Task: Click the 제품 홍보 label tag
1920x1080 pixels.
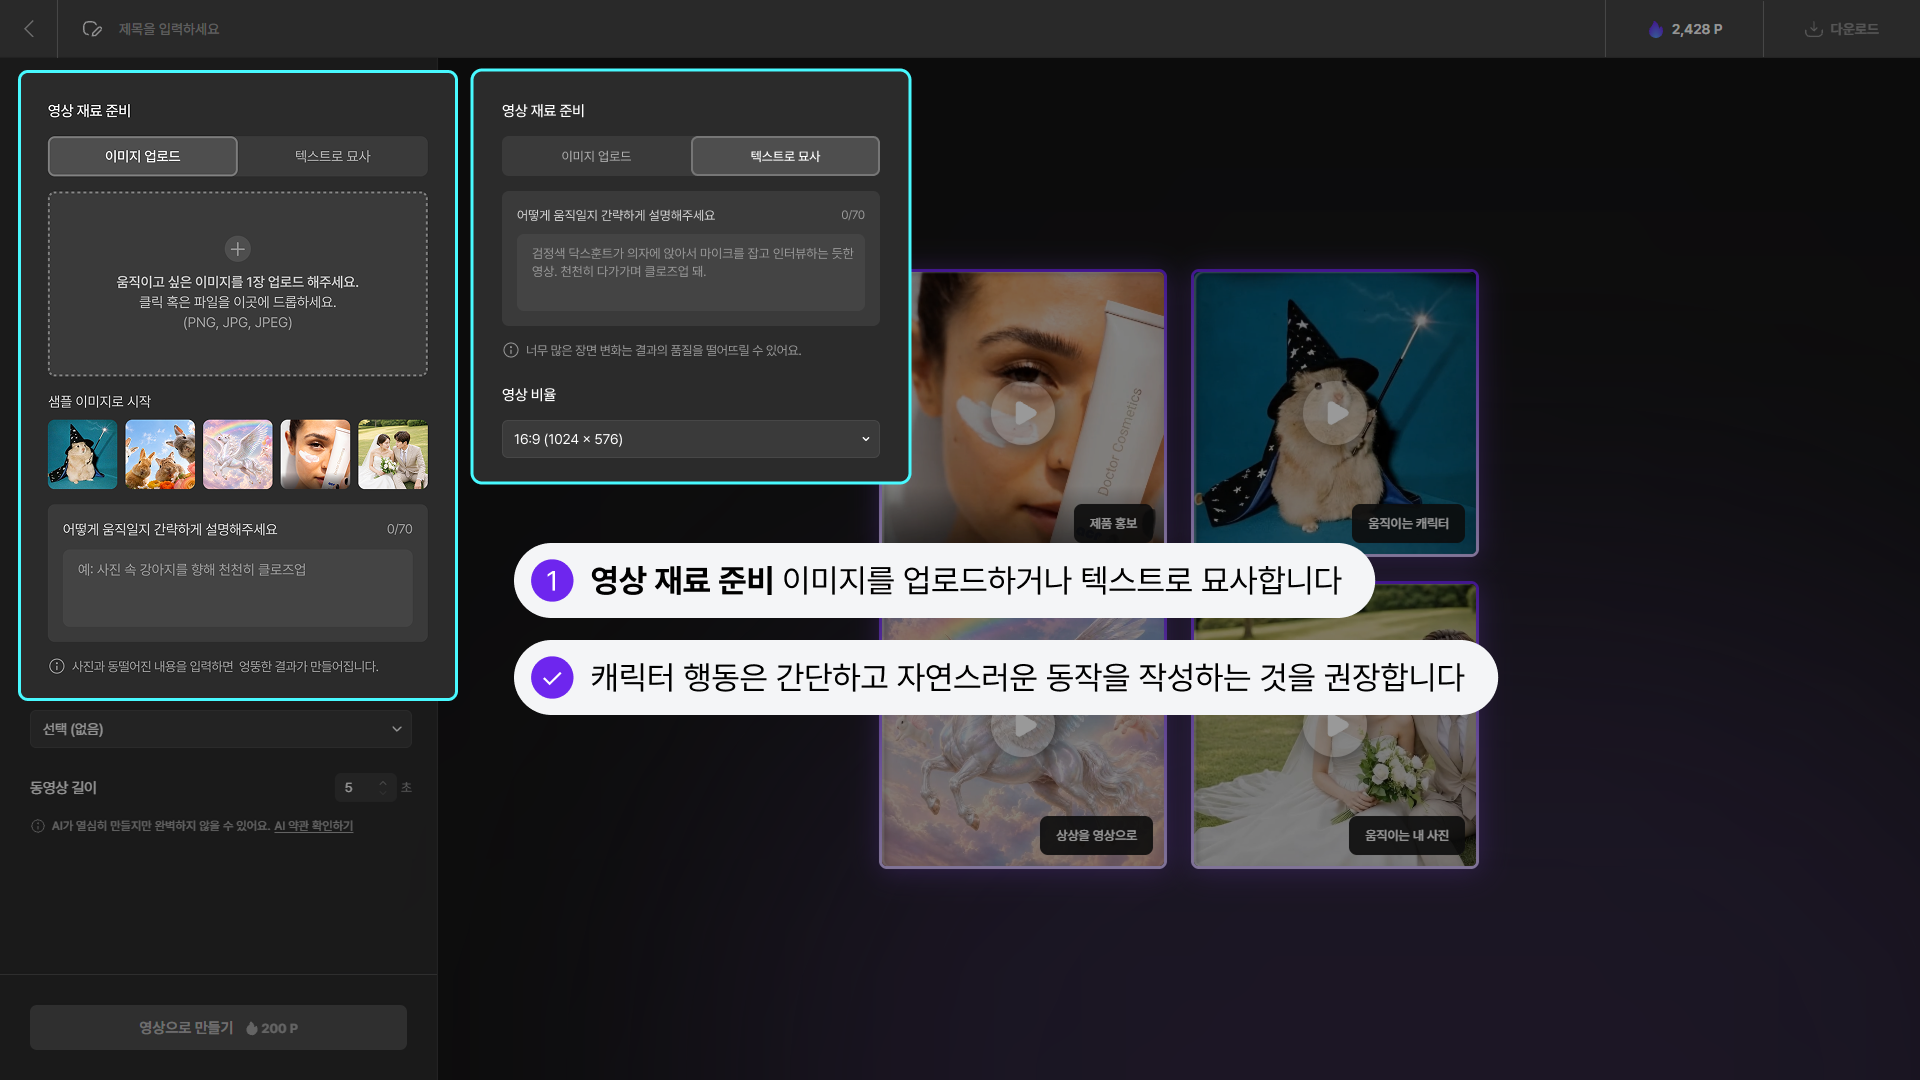Action: [1113, 523]
